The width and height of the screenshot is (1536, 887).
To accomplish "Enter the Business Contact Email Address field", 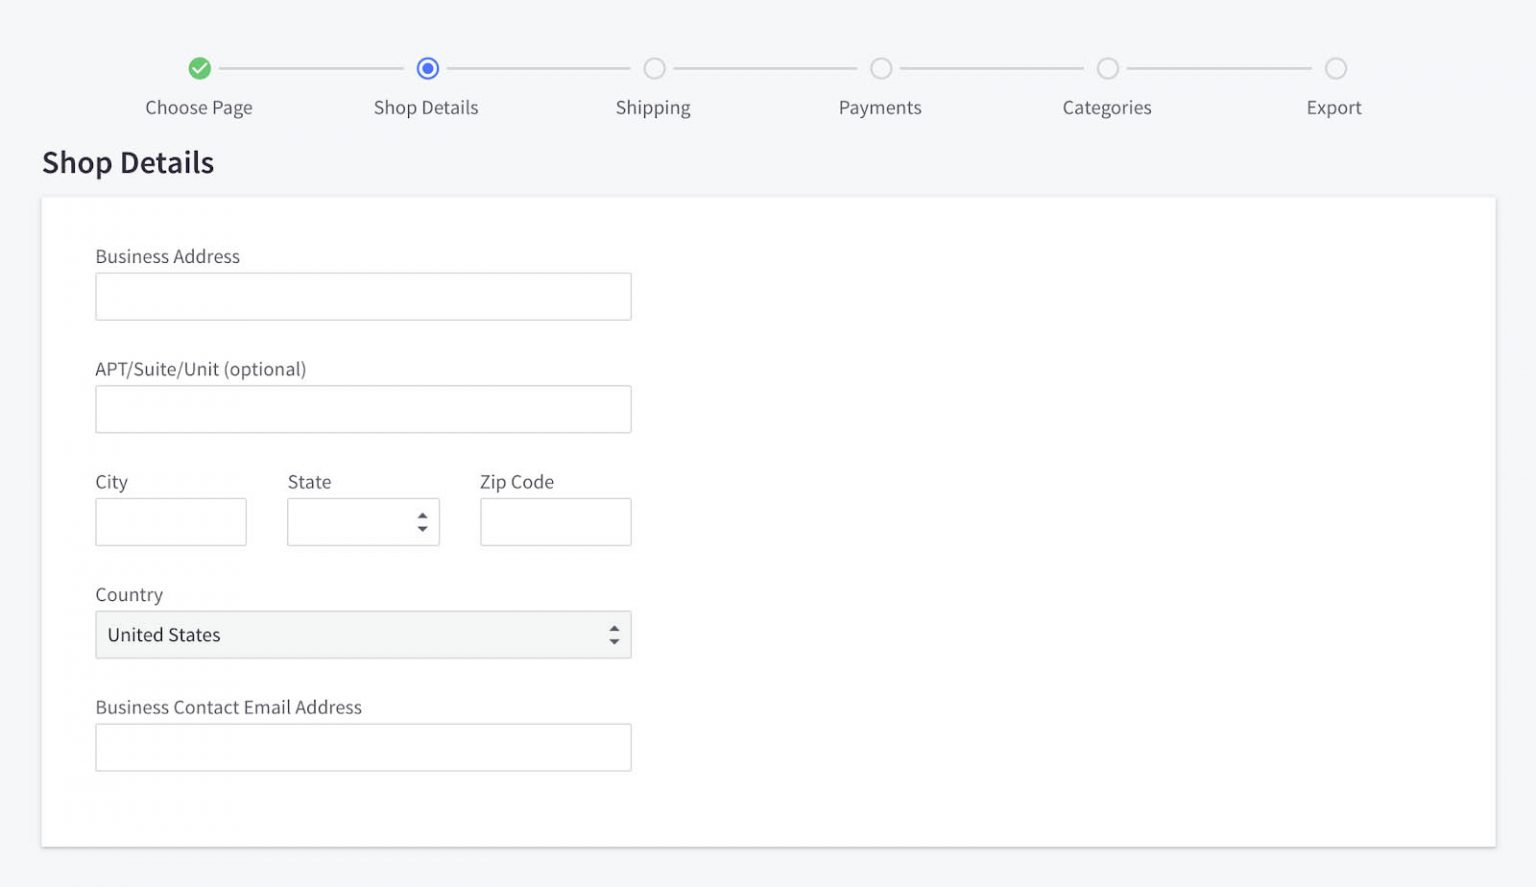I will coord(363,748).
